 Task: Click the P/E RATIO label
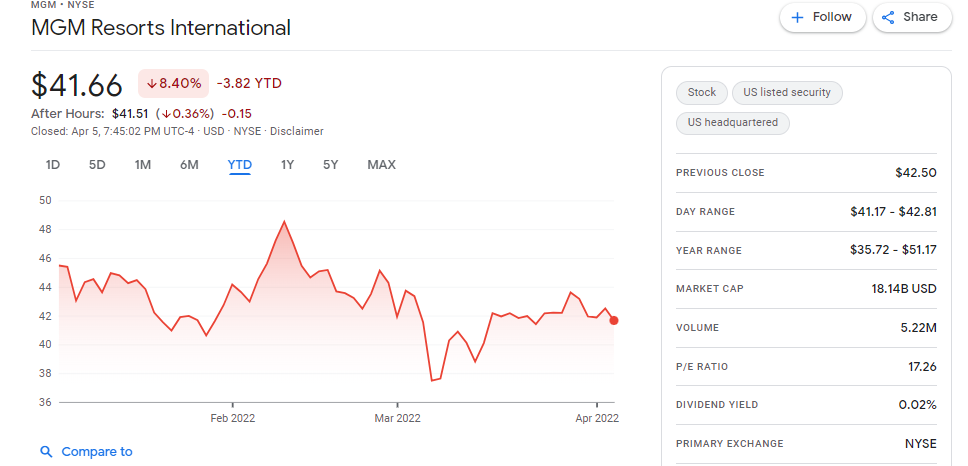(x=702, y=367)
